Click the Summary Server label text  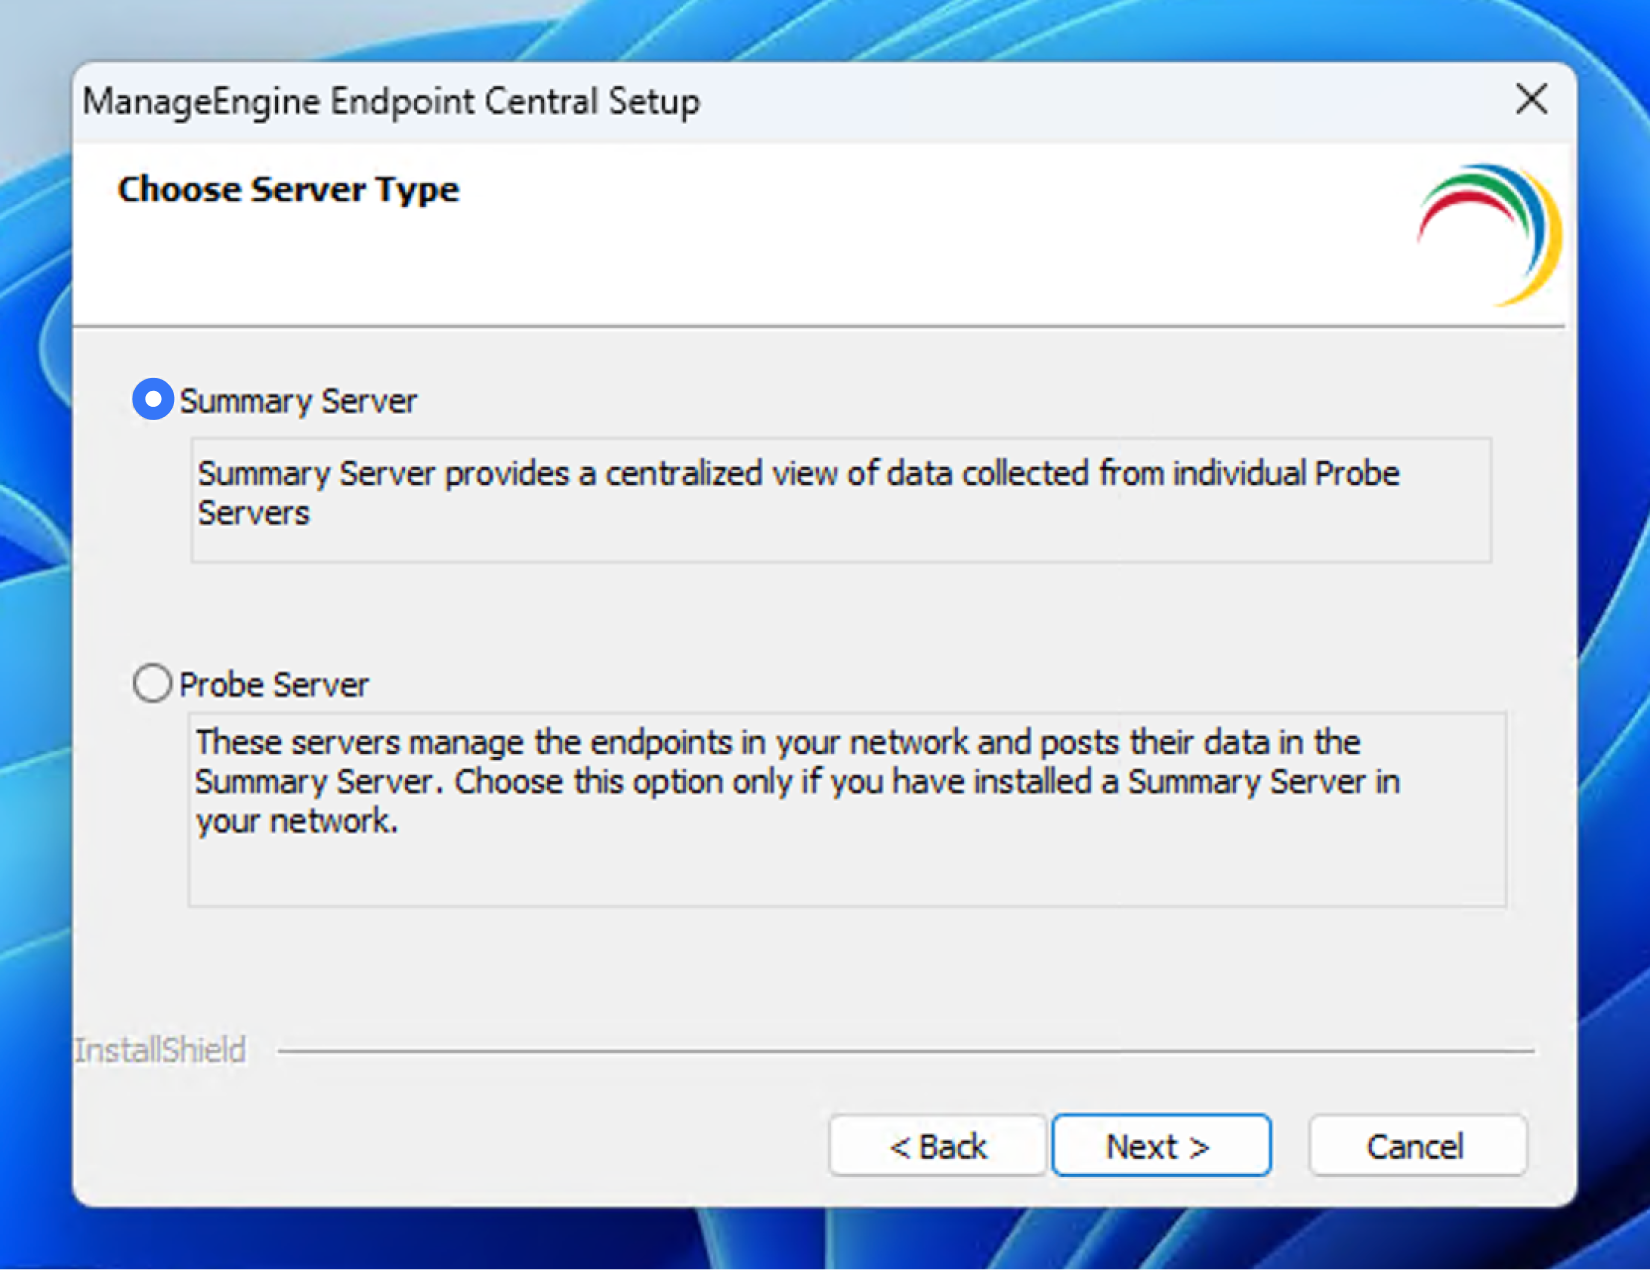click(x=297, y=401)
